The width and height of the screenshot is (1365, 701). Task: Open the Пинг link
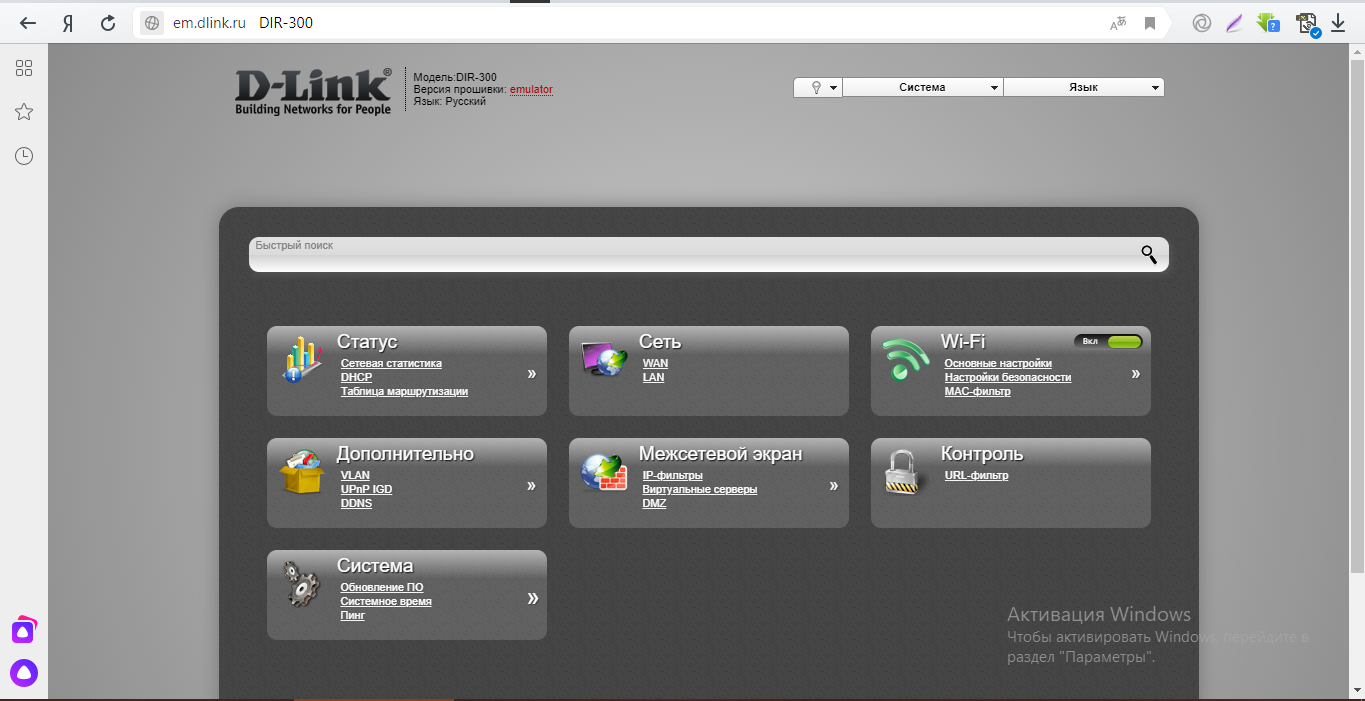[x=353, y=616]
